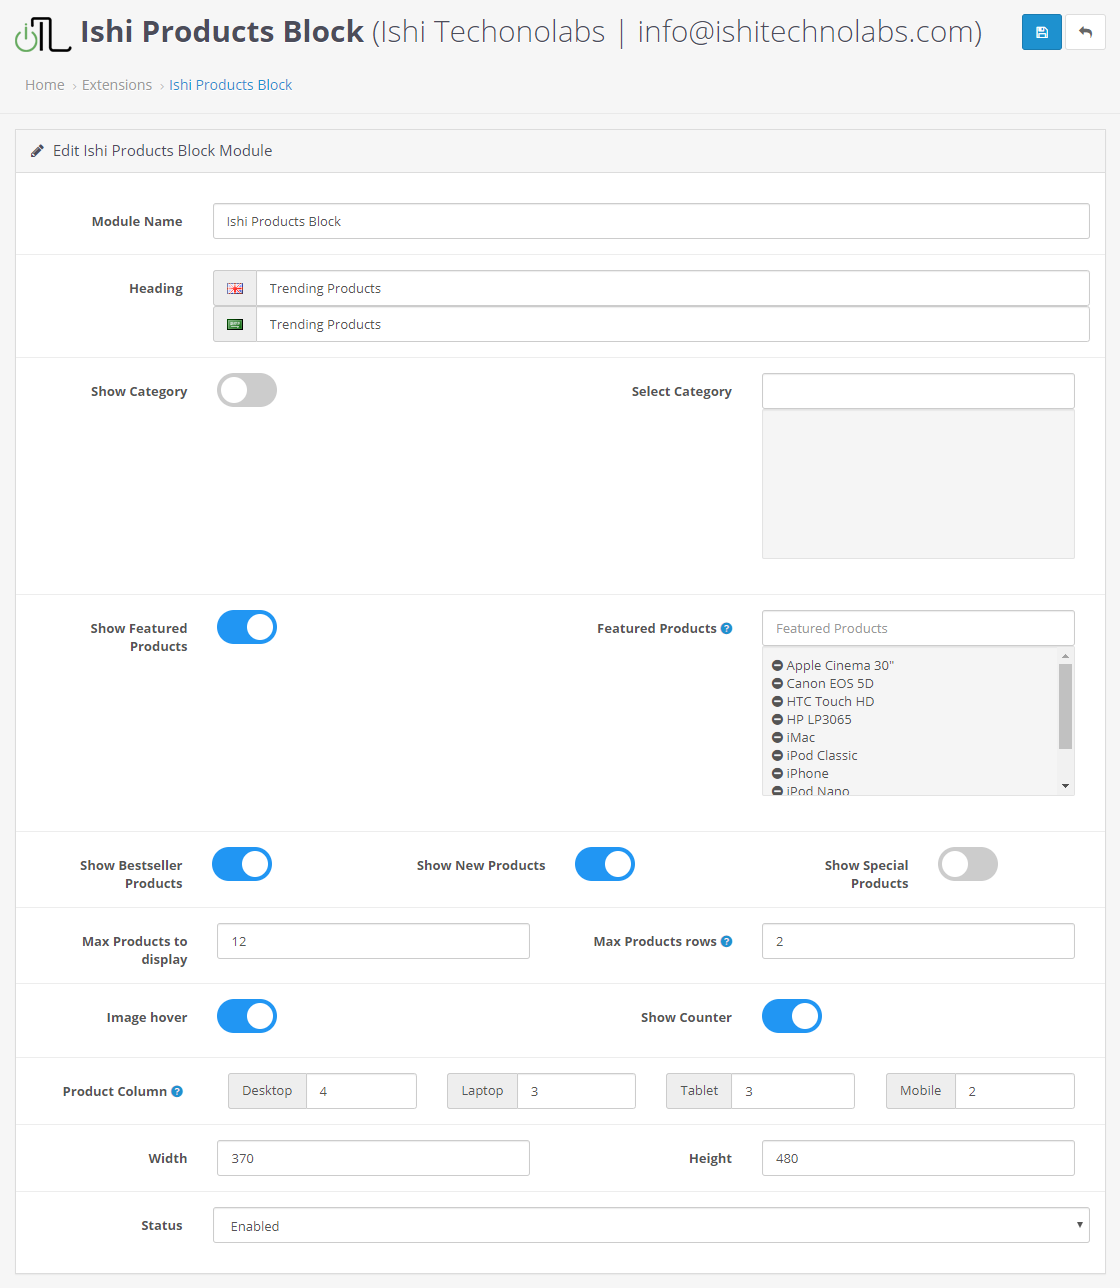Remove Apple Cinema 30" from featured products
Image resolution: width=1120 pixels, height=1288 pixels.
click(777, 666)
